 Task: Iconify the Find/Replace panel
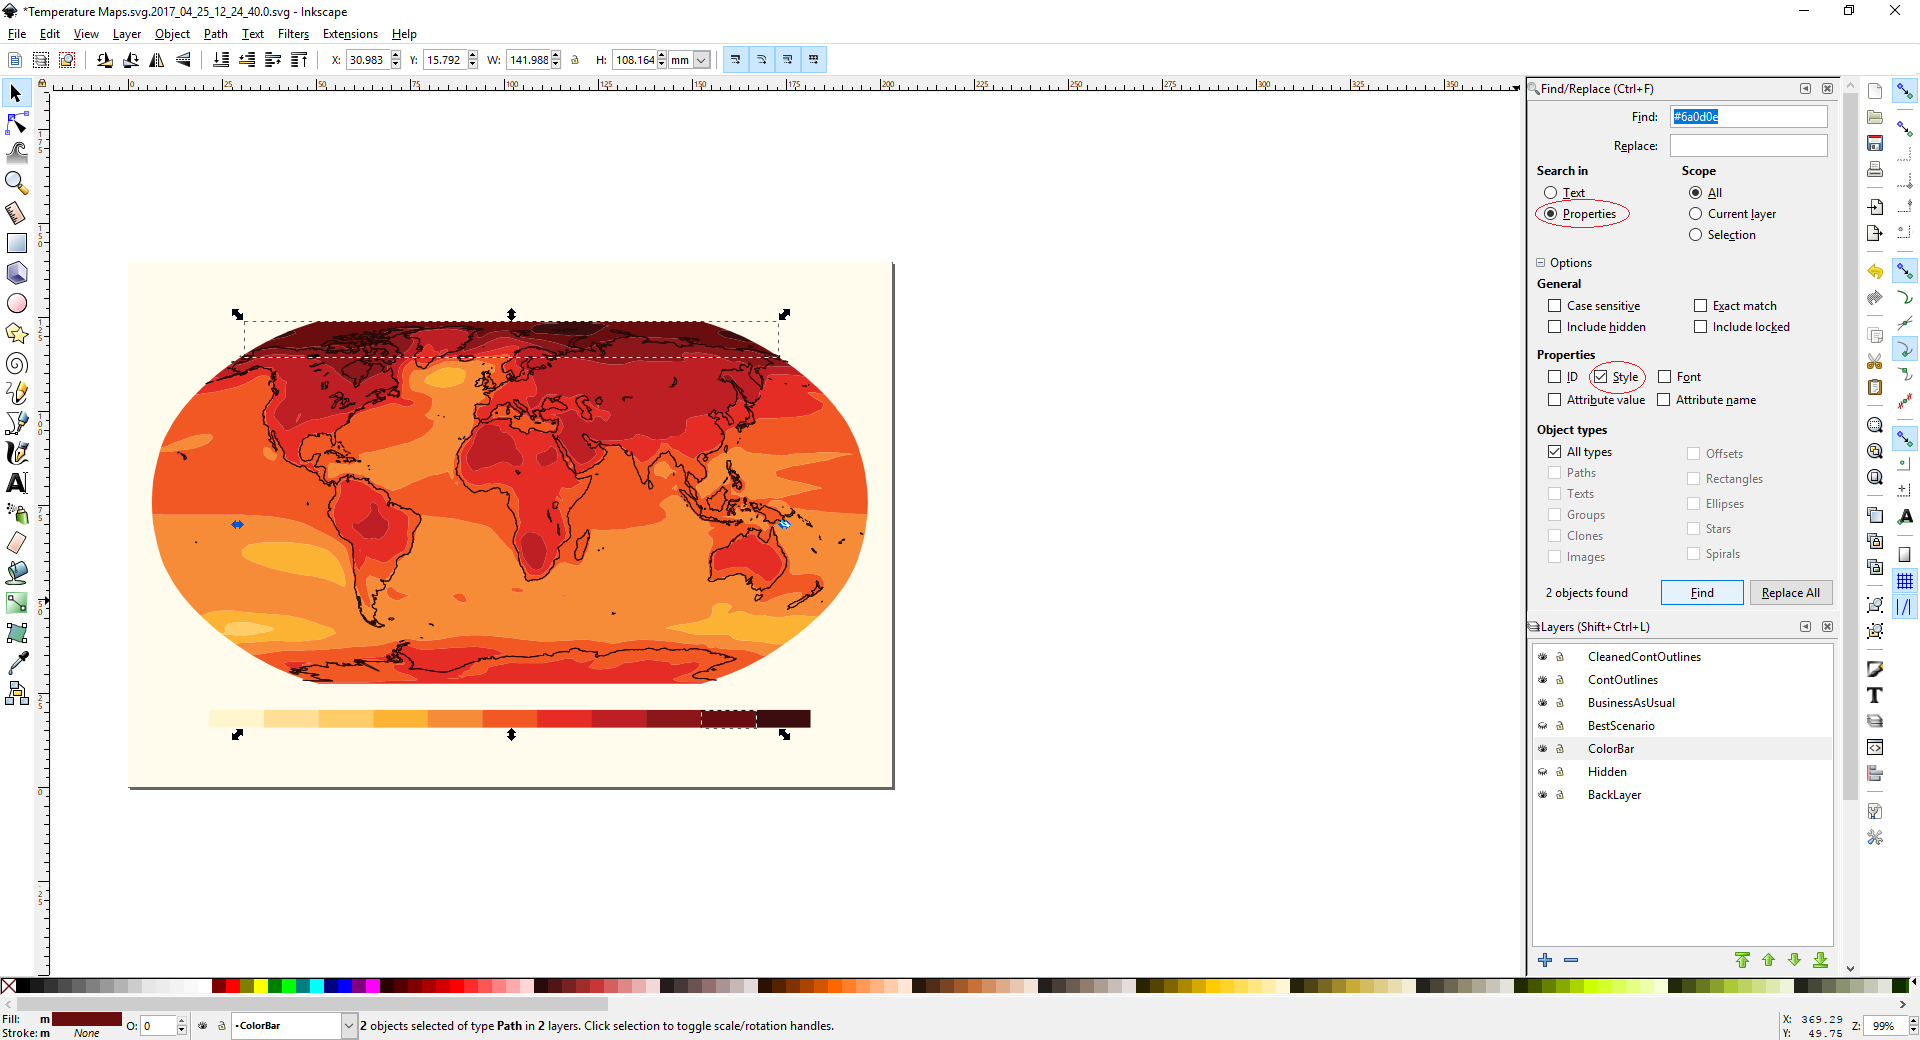point(1805,89)
